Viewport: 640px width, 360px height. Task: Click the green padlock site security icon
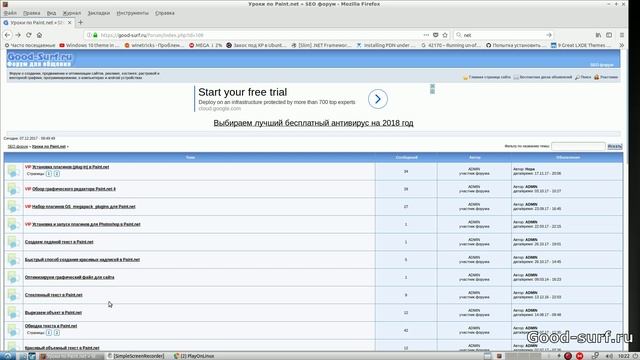pos(95,35)
